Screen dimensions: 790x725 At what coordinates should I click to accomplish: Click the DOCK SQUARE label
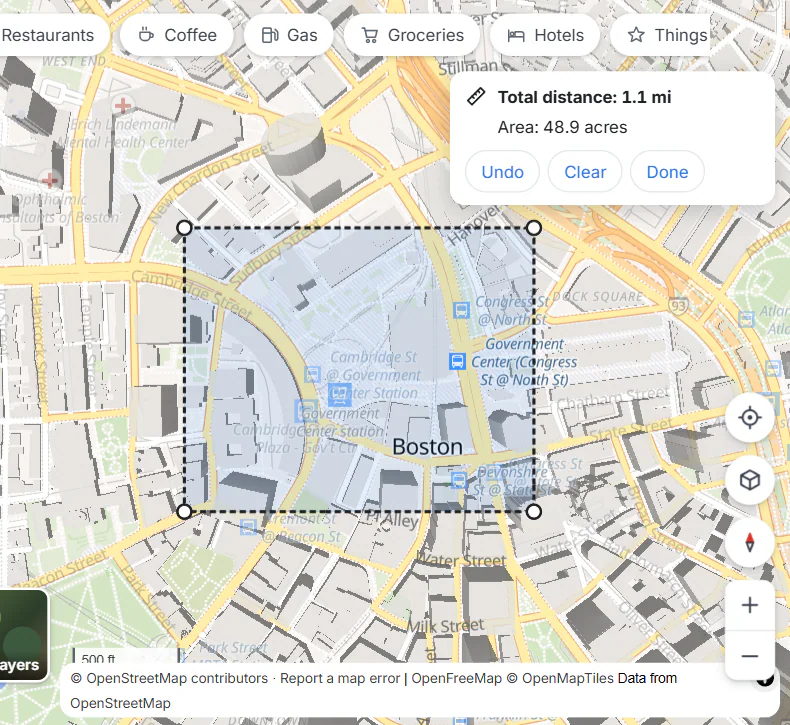[x=598, y=297]
